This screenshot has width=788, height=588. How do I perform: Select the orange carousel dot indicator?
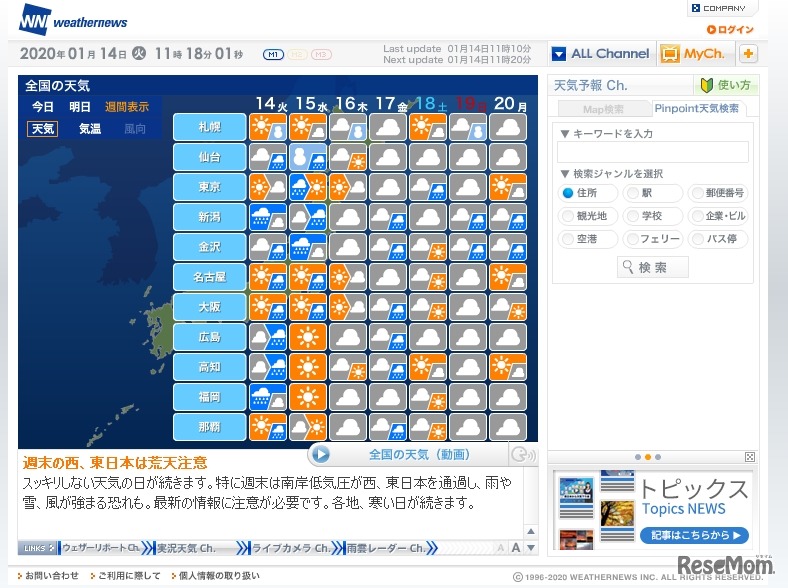click(648, 457)
